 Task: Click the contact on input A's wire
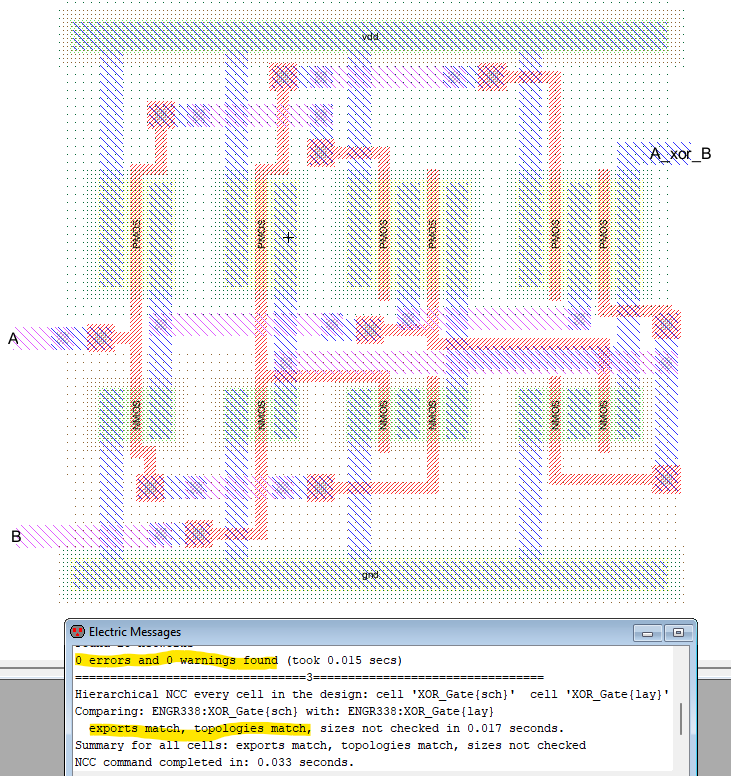(x=100, y=338)
